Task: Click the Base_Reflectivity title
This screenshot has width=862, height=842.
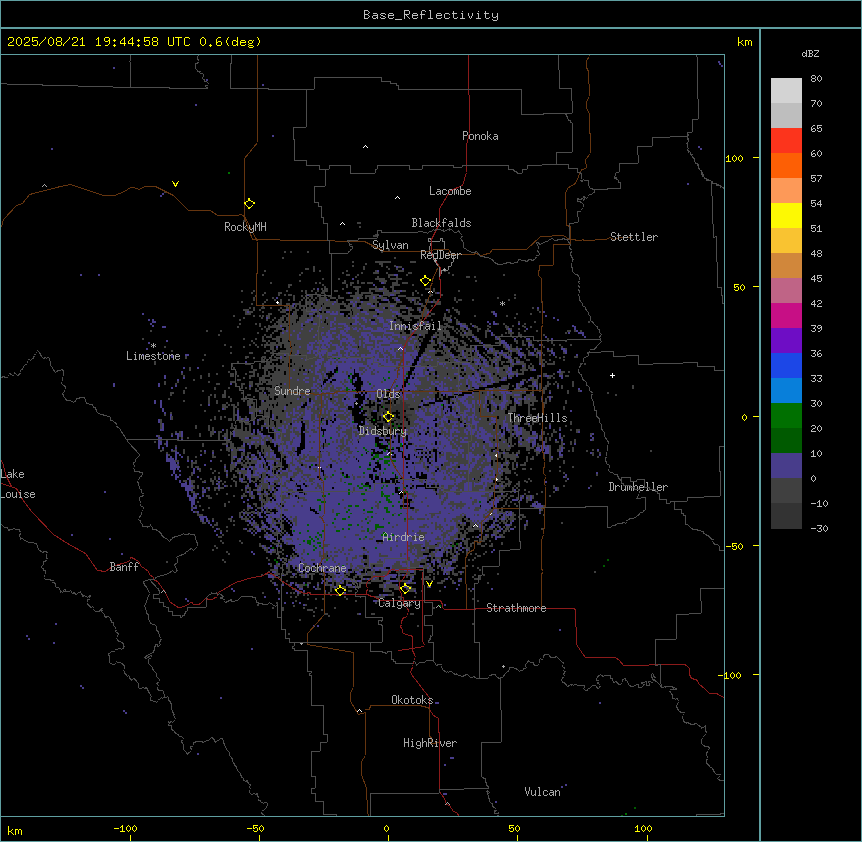Action: pos(431,15)
